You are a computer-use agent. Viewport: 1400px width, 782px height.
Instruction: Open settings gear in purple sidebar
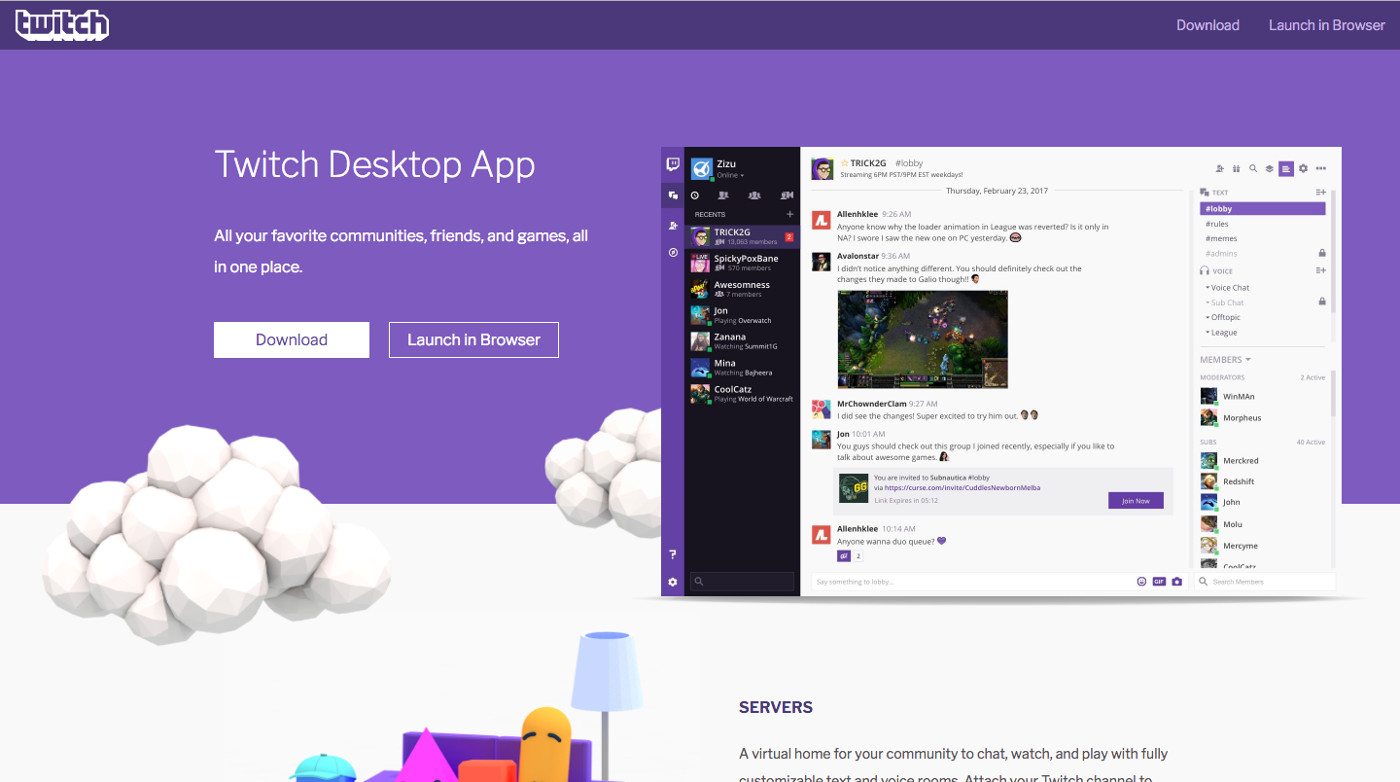(x=673, y=581)
